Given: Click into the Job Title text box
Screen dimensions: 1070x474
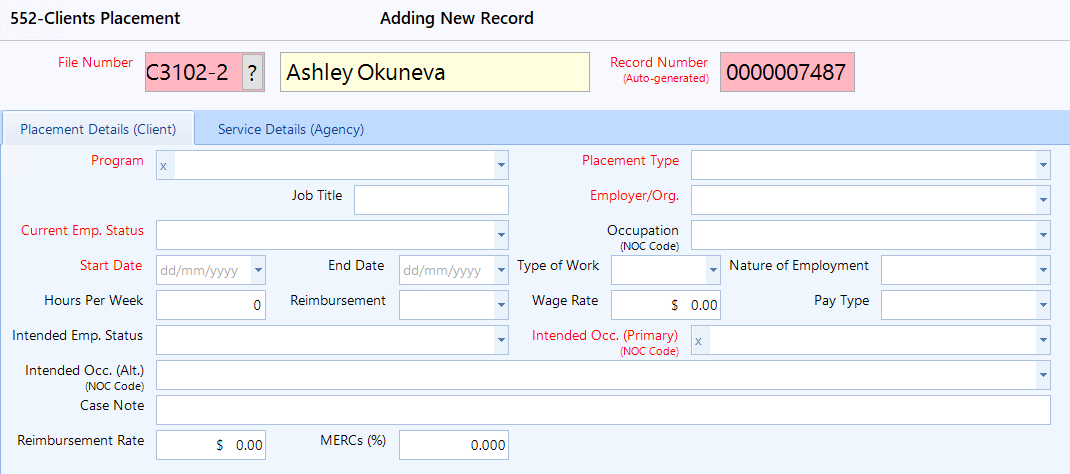Looking at the screenshot, I should [x=431, y=200].
